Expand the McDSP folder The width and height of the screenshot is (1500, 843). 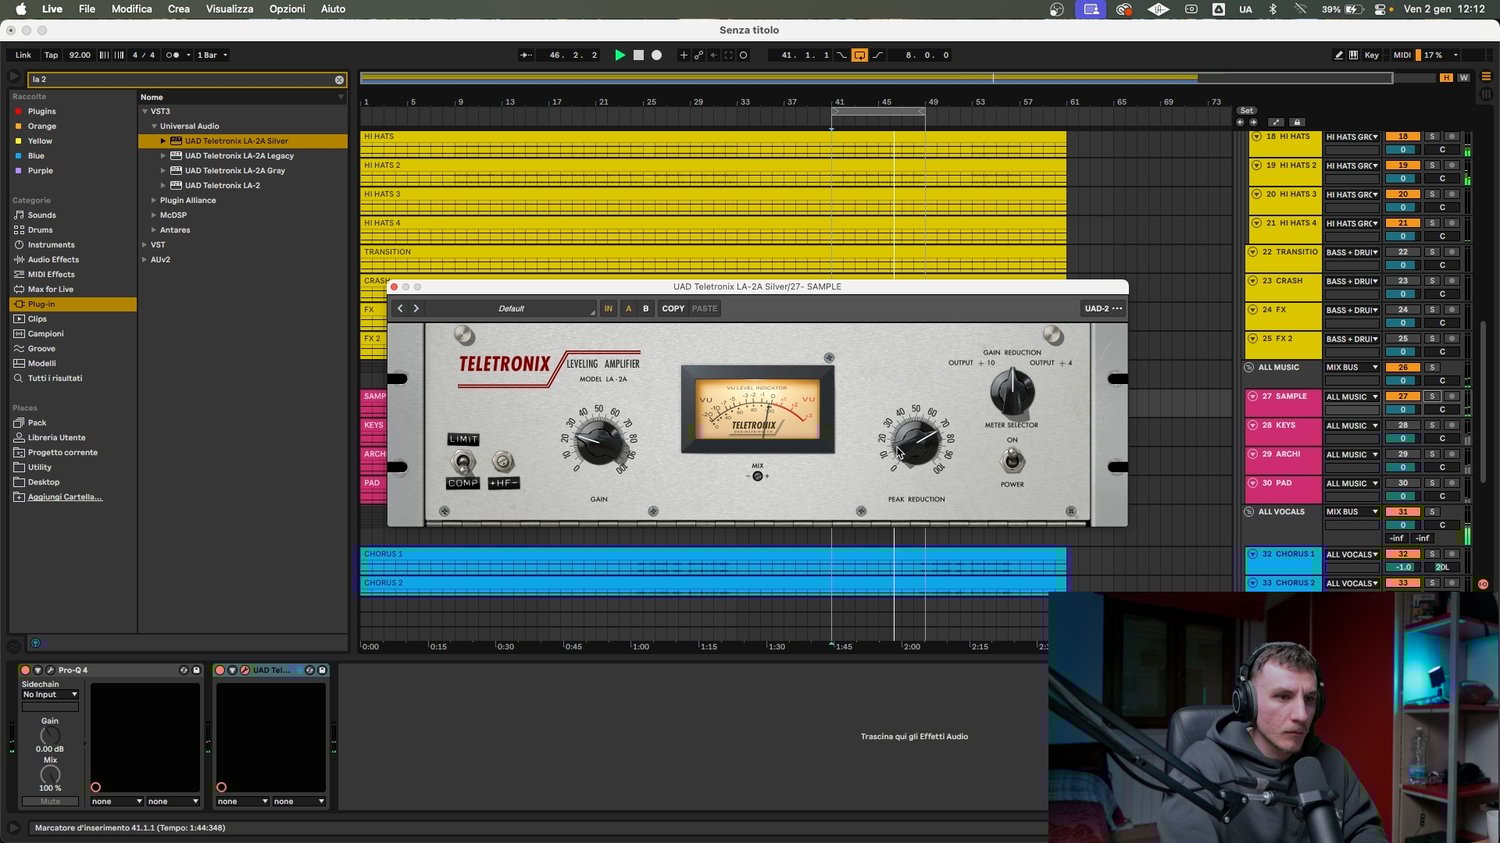tap(154, 215)
